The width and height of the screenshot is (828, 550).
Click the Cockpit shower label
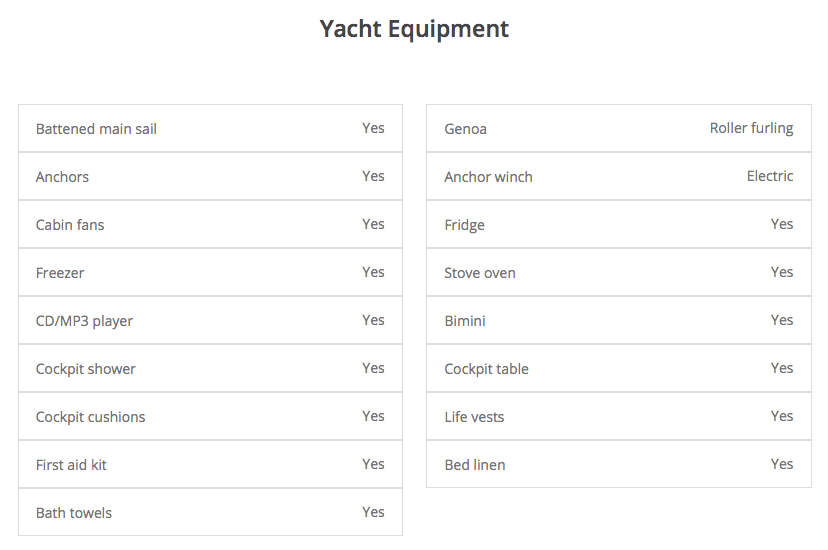point(85,369)
